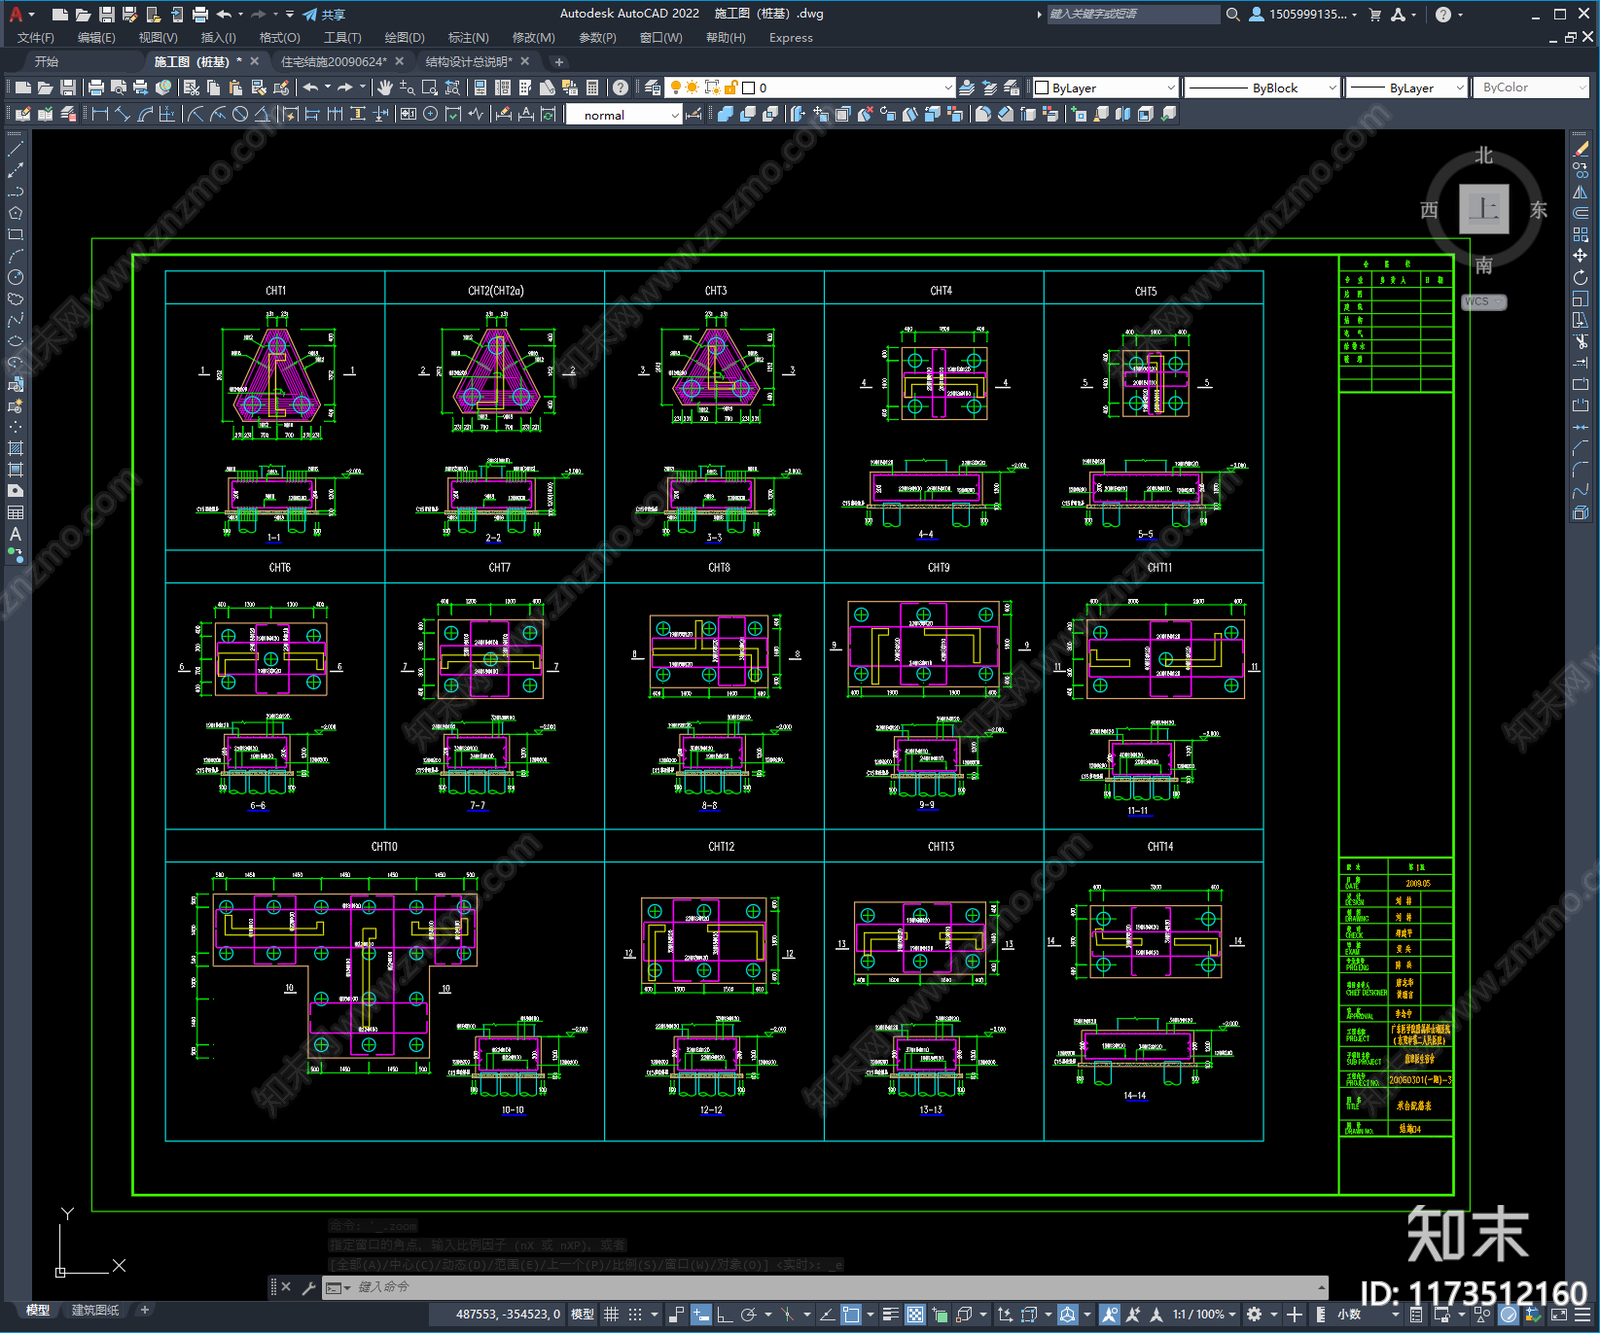Select the Line draw tool in left toolbar
This screenshot has height=1333, width=1600.
click(x=15, y=148)
